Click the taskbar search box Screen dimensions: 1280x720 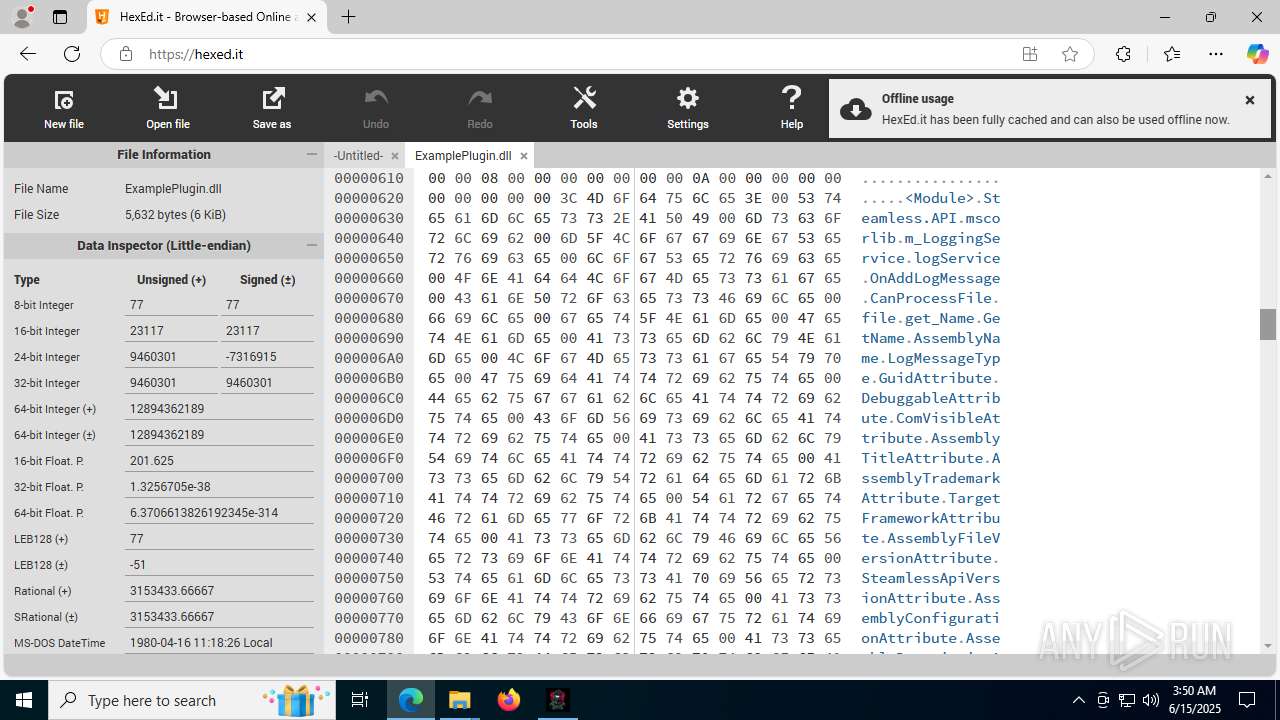click(x=190, y=700)
